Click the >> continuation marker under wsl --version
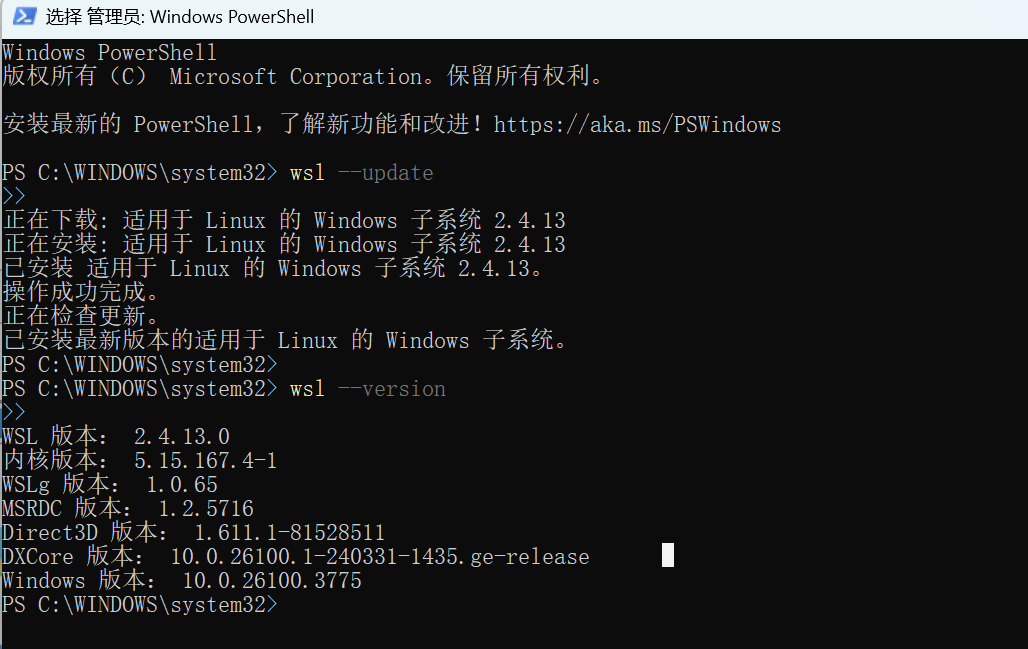Screen dimensions: 1028x649 (14, 412)
